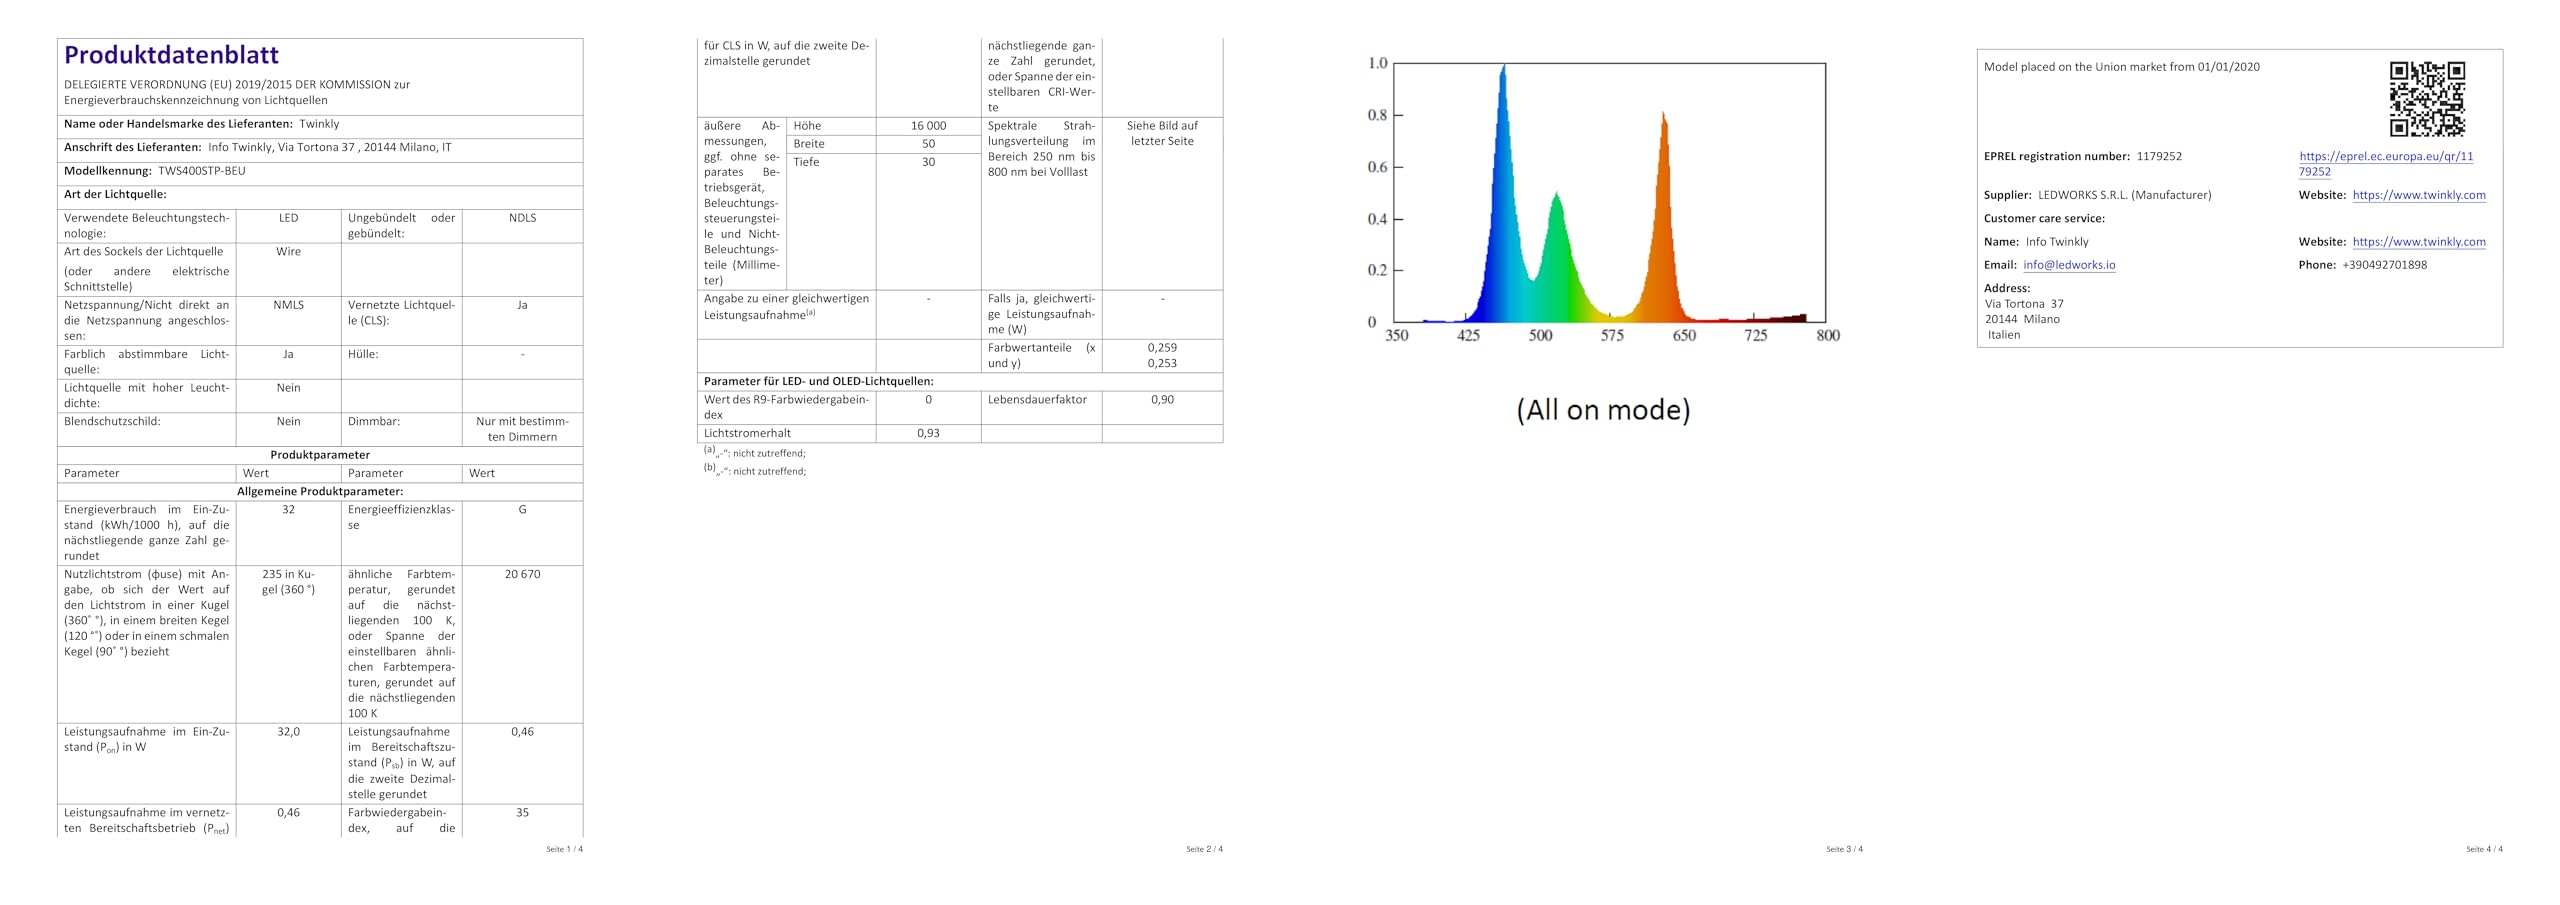Open the eprel.ec.europa.eu QR registration link
The height and width of the screenshot is (905, 2560).
(2385, 163)
